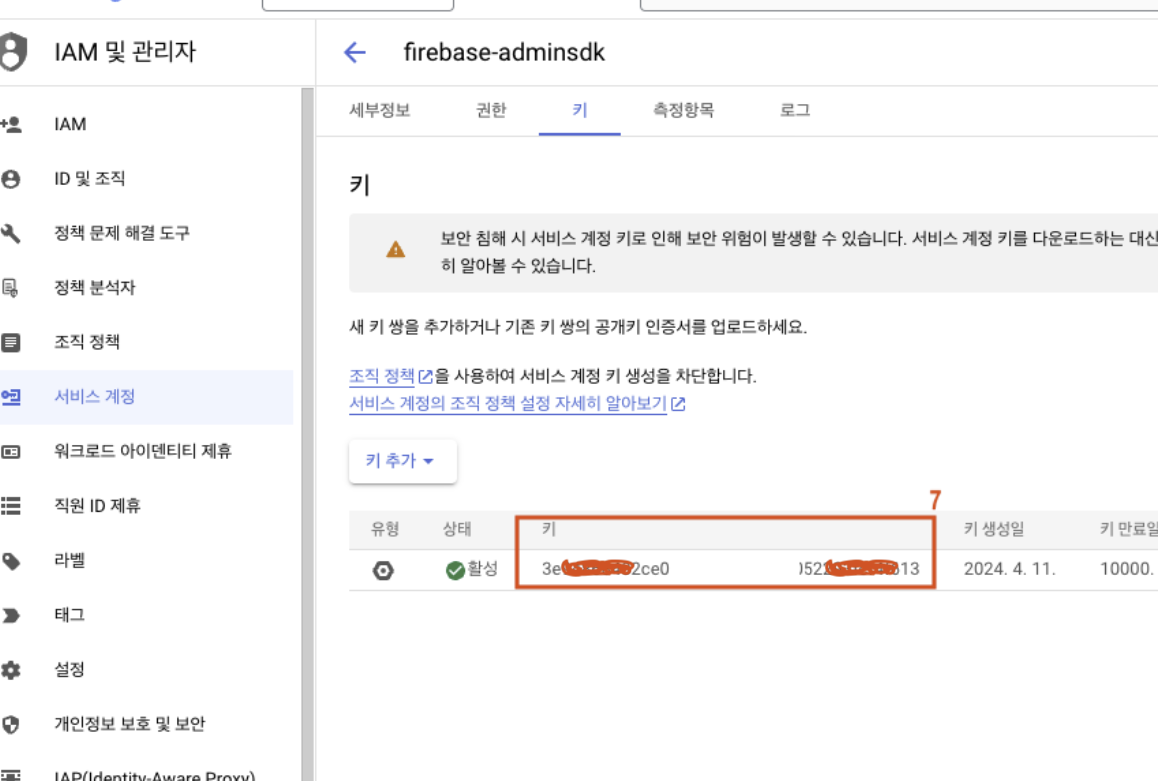Click the green active status checkmark

[x=455, y=570]
